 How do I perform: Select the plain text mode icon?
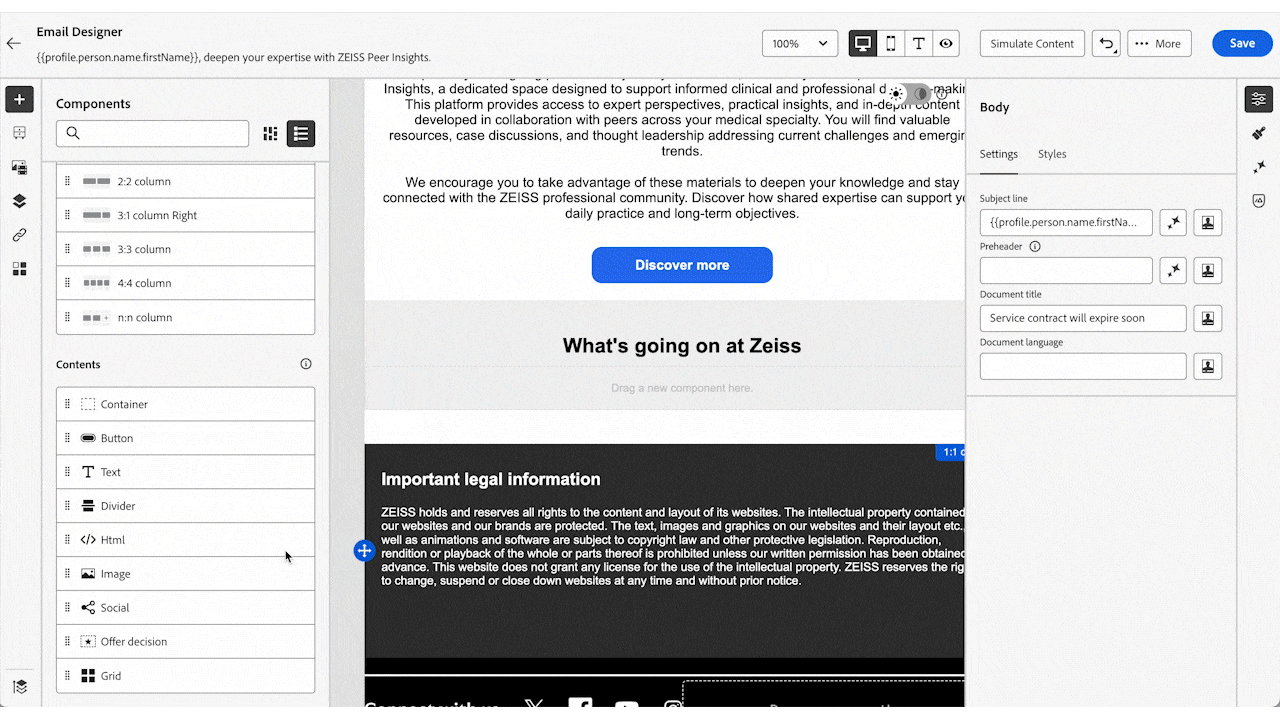[x=918, y=43]
